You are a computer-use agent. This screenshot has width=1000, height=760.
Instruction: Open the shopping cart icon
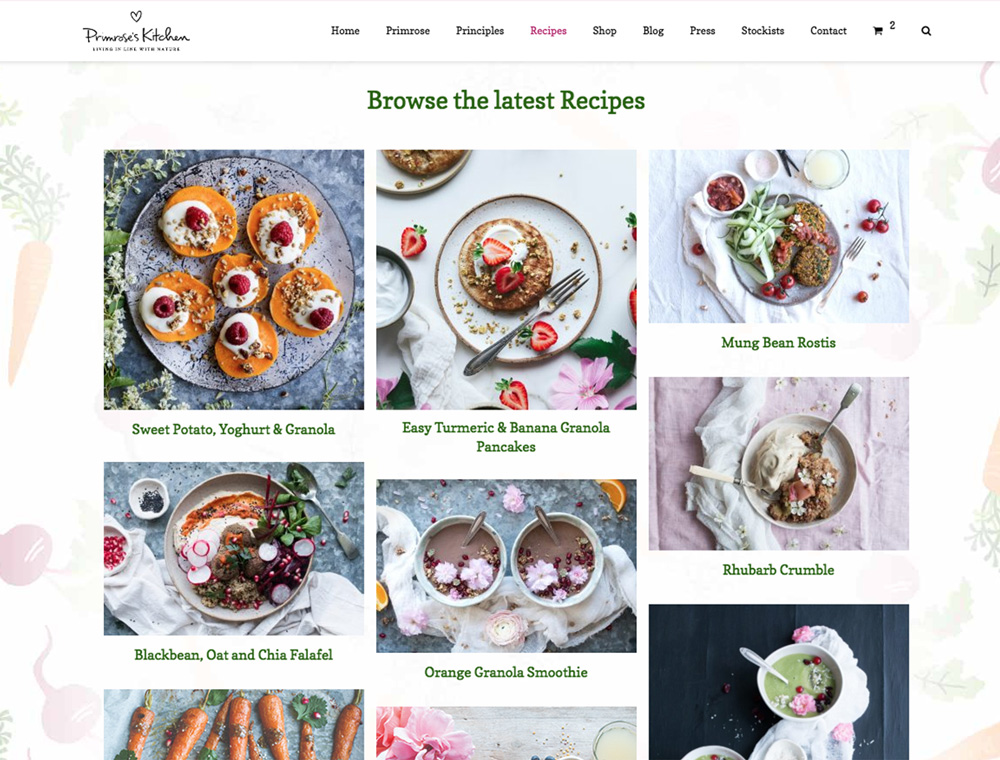tap(878, 31)
